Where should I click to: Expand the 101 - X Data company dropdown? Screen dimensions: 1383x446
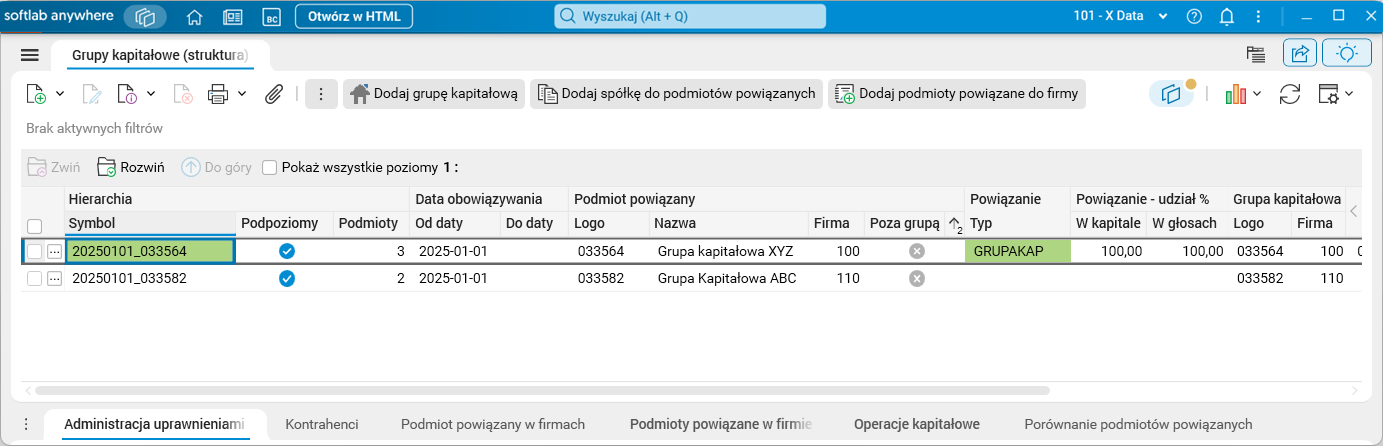(x=1162, y=17)
